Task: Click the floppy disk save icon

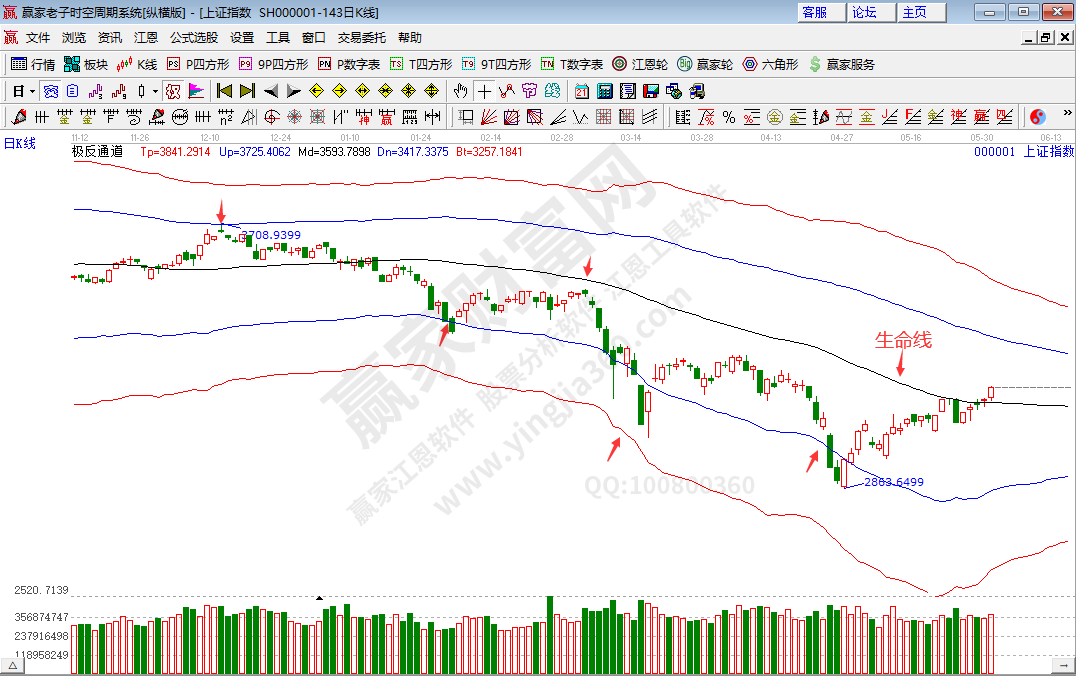Action: [x=651, y=91]
